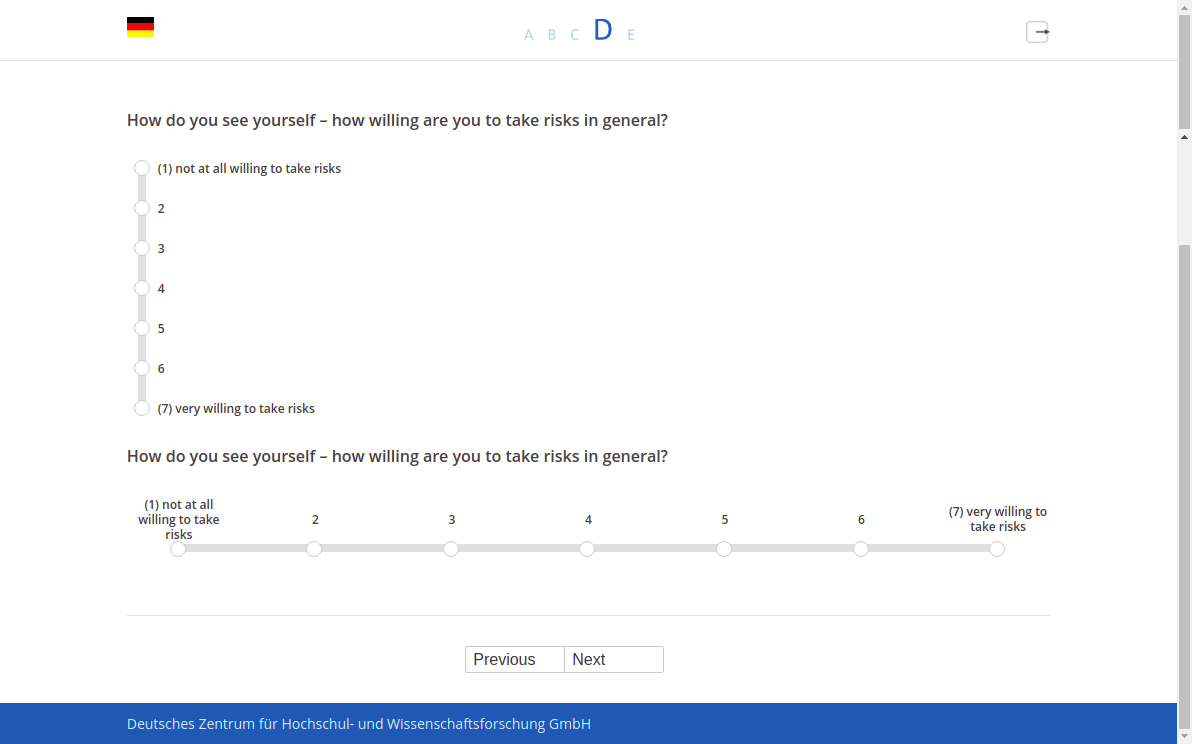Pick point 4 on the horizontal scale

(587, 549)
